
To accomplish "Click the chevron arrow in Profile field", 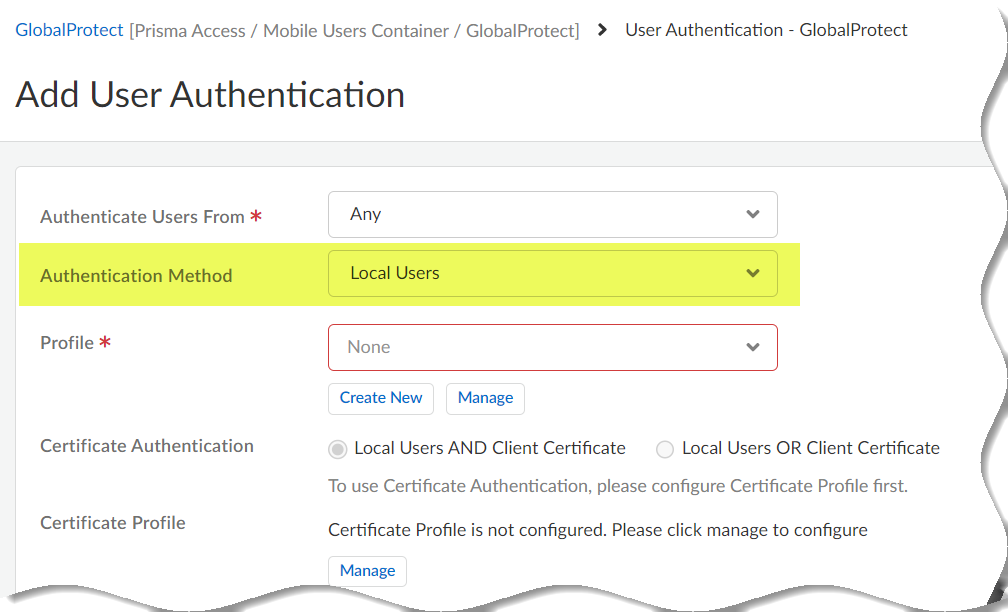I will point(753,348).
